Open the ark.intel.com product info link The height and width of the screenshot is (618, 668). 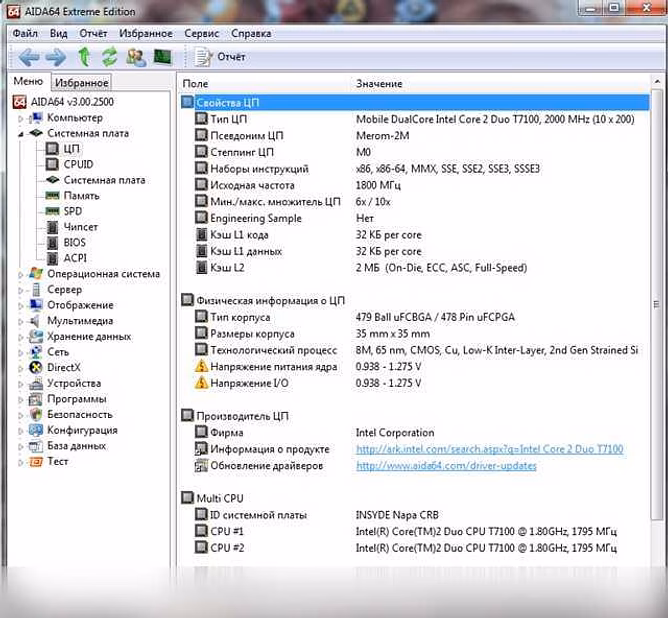tap(489, 449)
